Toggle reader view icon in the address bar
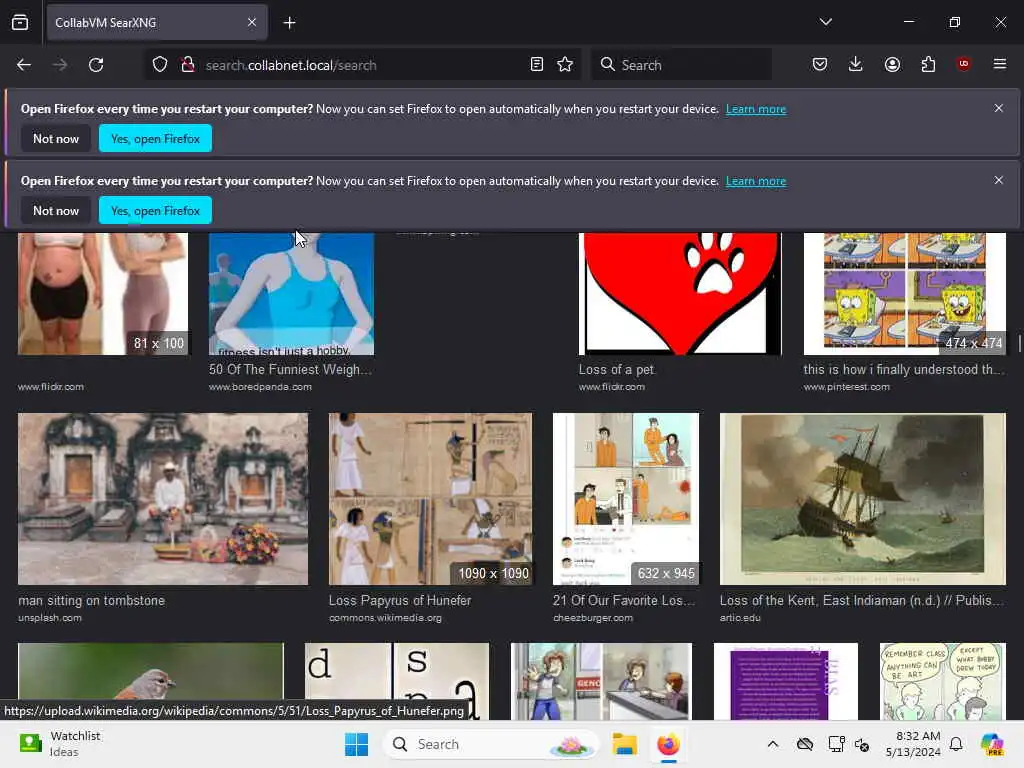The image size is (1024, 768). click(x=537, y=64)
